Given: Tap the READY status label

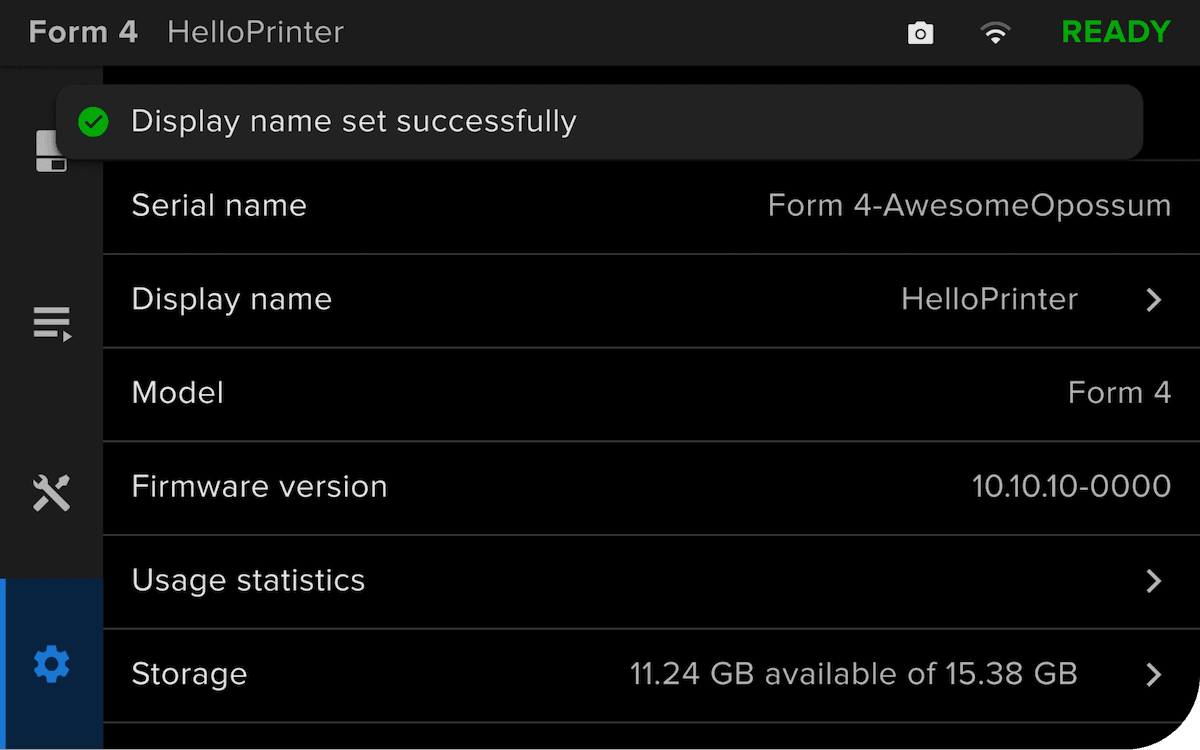Looking at the screenshot, I should [1116, 32].
